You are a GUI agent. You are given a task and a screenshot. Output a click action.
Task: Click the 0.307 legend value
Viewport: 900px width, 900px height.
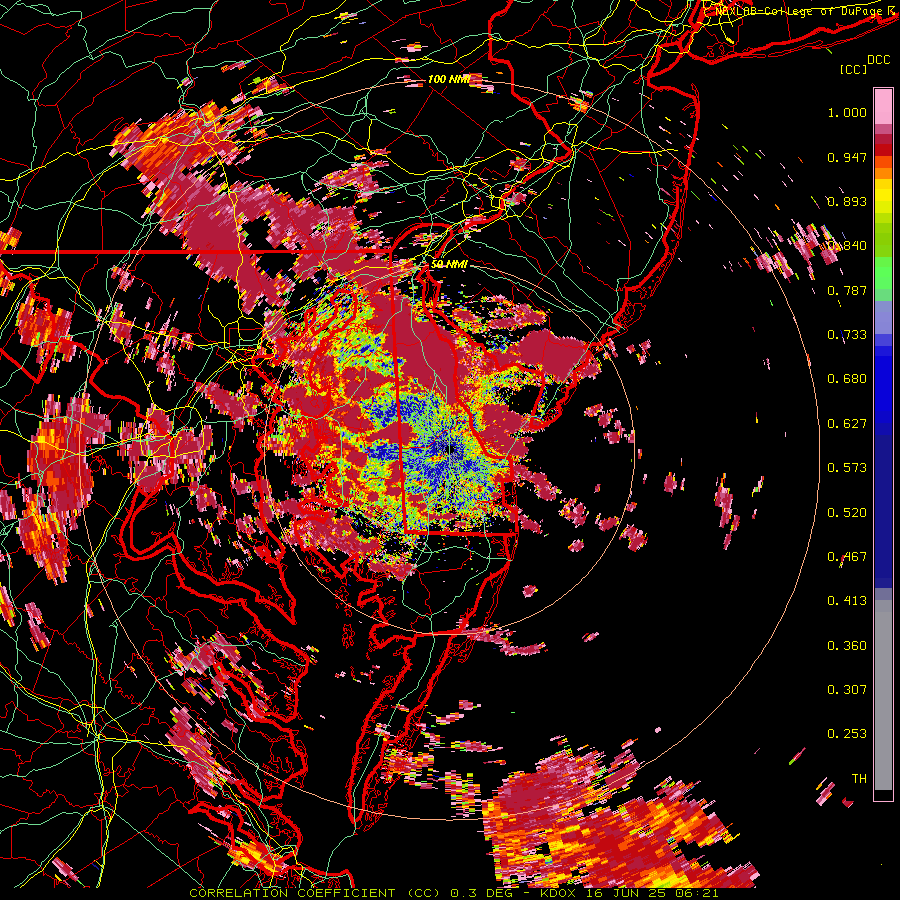click(847, 690)
